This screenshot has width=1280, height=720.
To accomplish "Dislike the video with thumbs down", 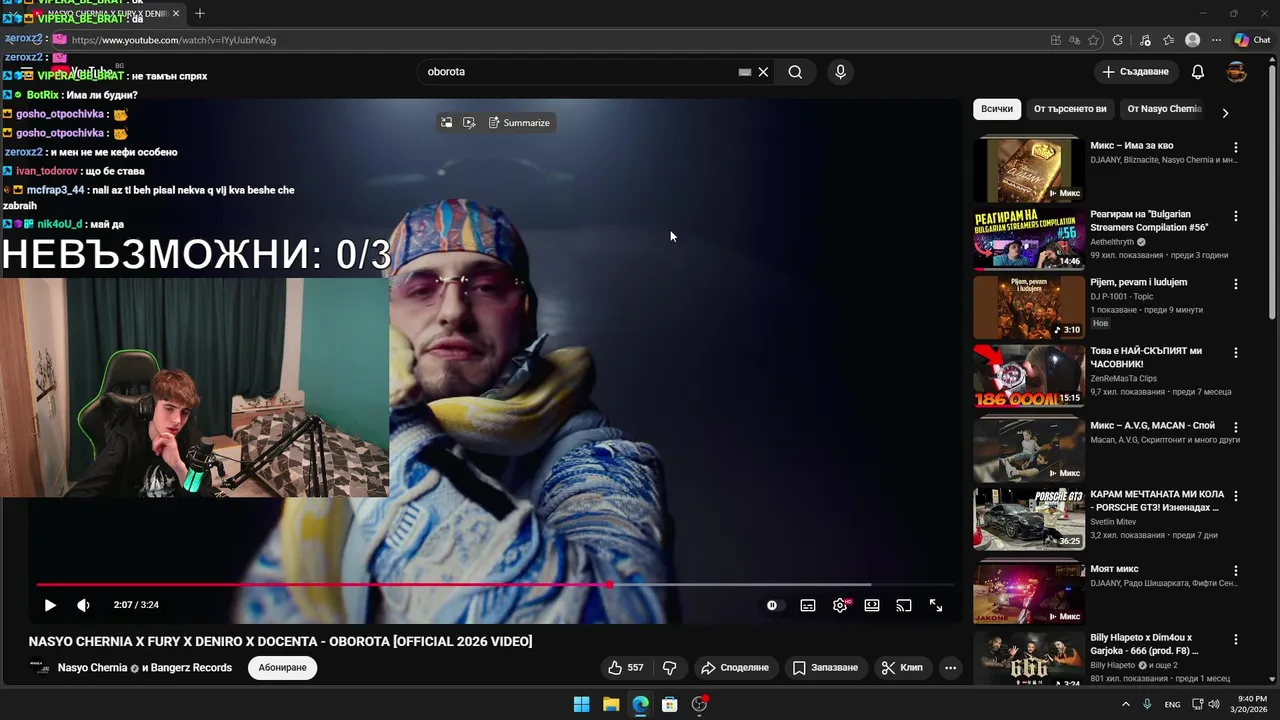I will [670, 667].
